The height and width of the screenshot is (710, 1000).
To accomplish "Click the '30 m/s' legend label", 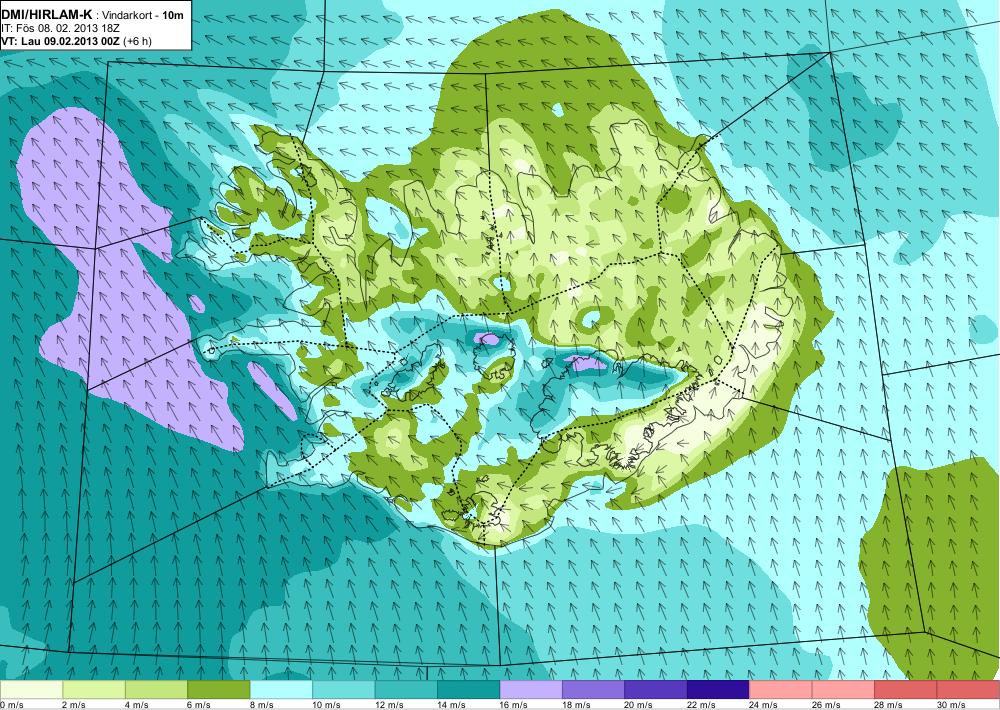I will click(x=952, y=705).
